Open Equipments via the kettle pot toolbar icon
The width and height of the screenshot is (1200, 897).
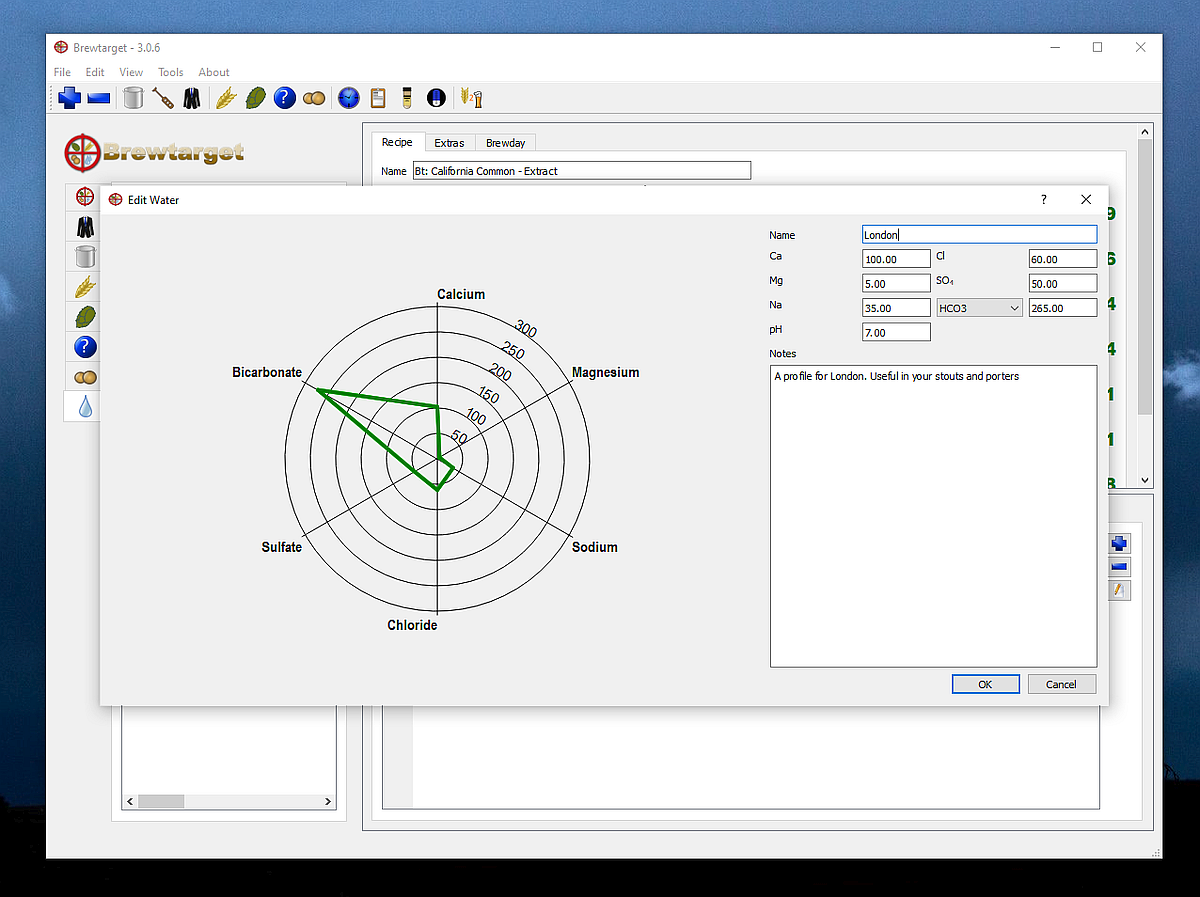click(x=133, y=98)
